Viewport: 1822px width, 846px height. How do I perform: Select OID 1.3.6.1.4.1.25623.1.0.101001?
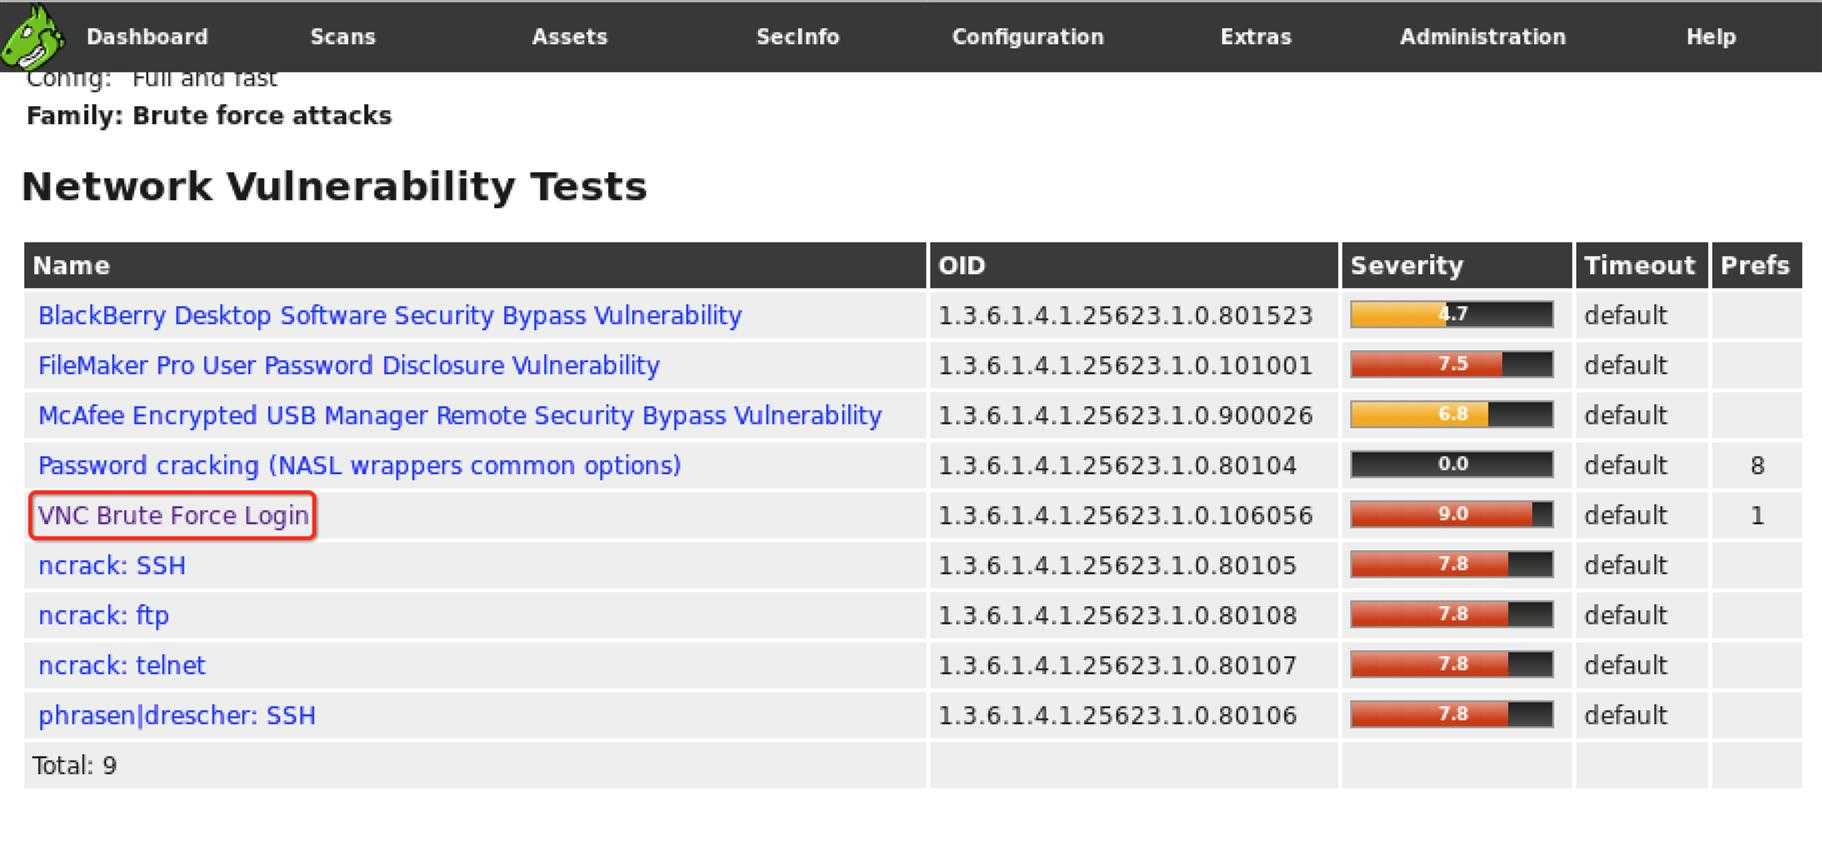[x=1125, y=365]
